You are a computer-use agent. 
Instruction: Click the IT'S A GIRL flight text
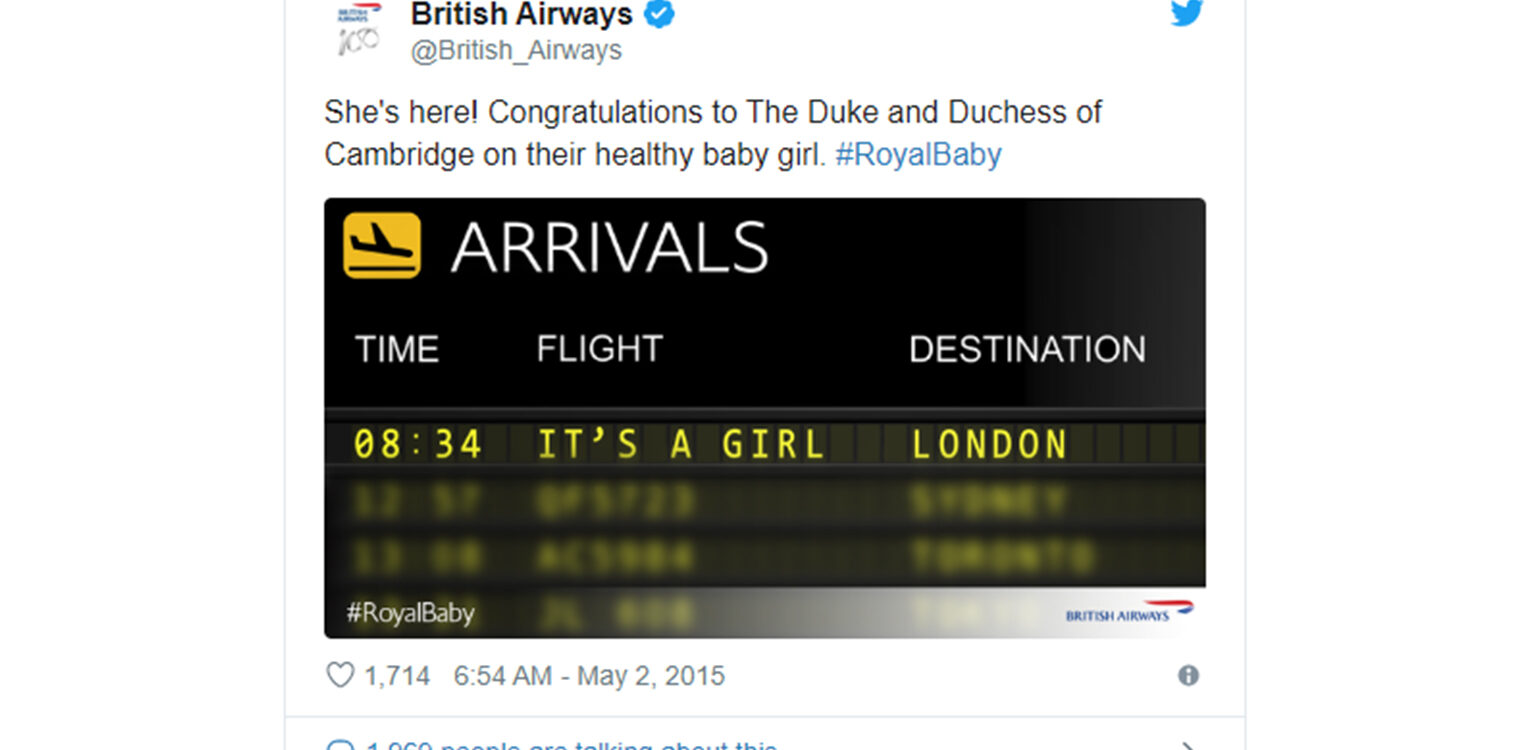click(681, 445)
